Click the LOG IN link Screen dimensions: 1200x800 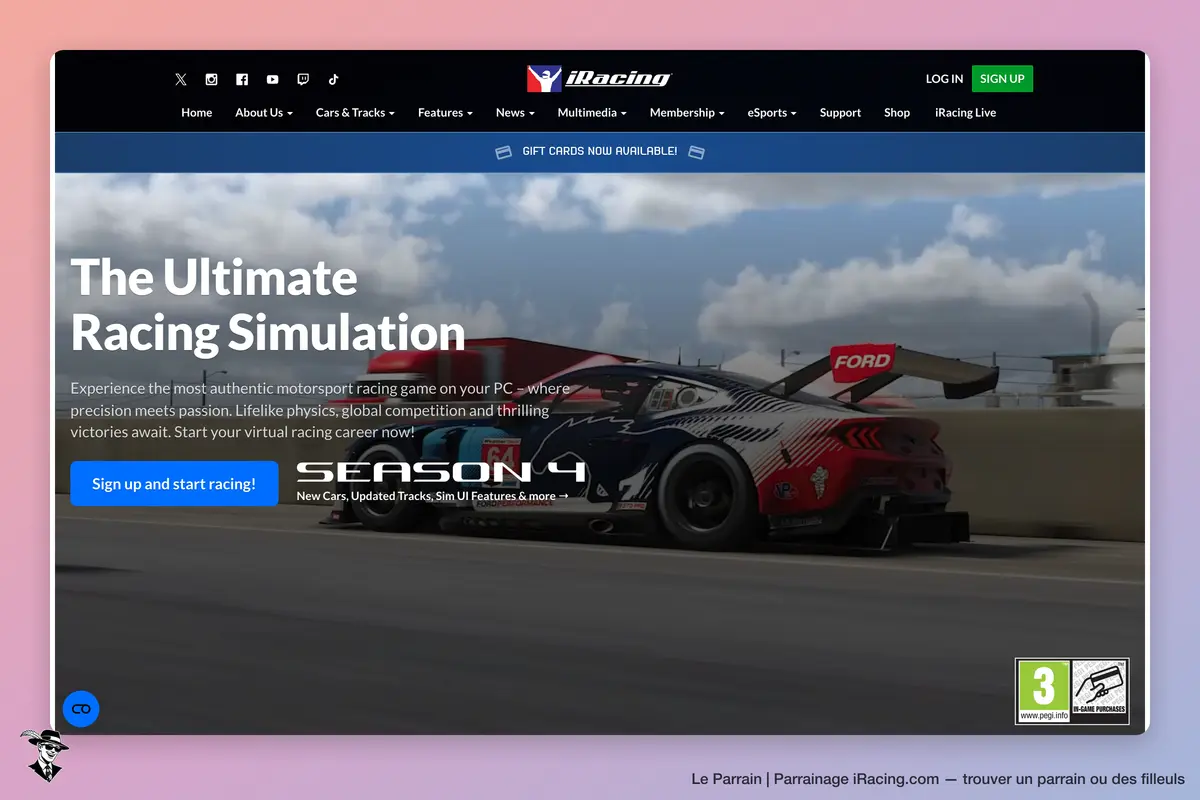point(944,79)
